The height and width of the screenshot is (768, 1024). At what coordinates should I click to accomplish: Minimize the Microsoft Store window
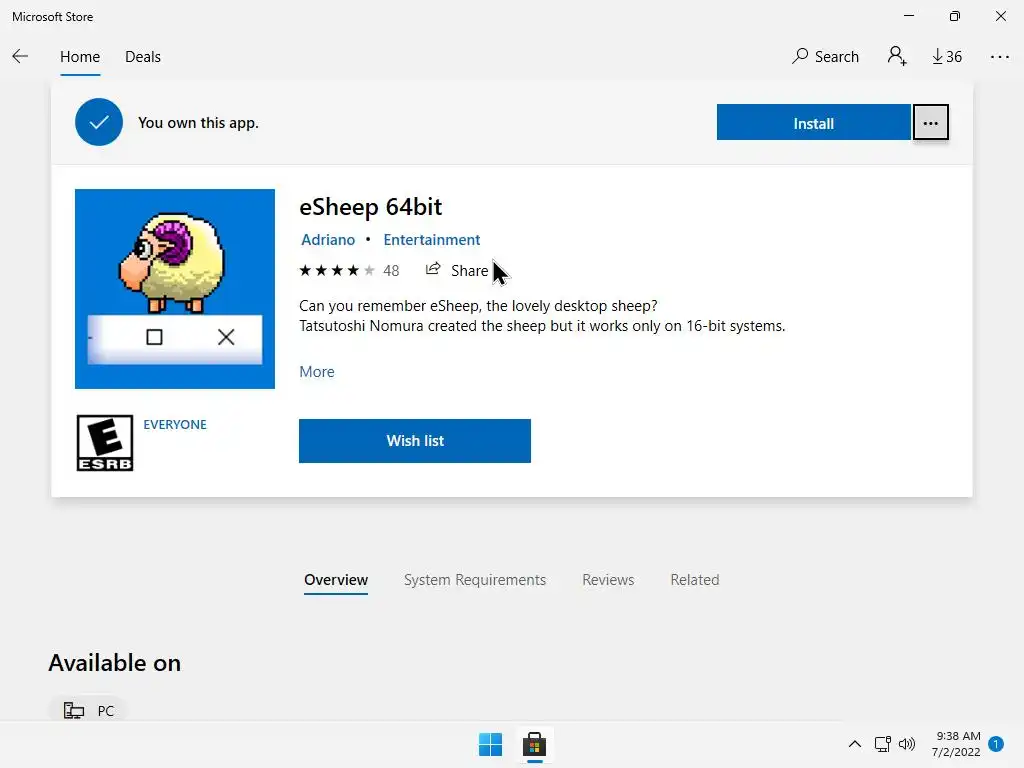(909, 16)
